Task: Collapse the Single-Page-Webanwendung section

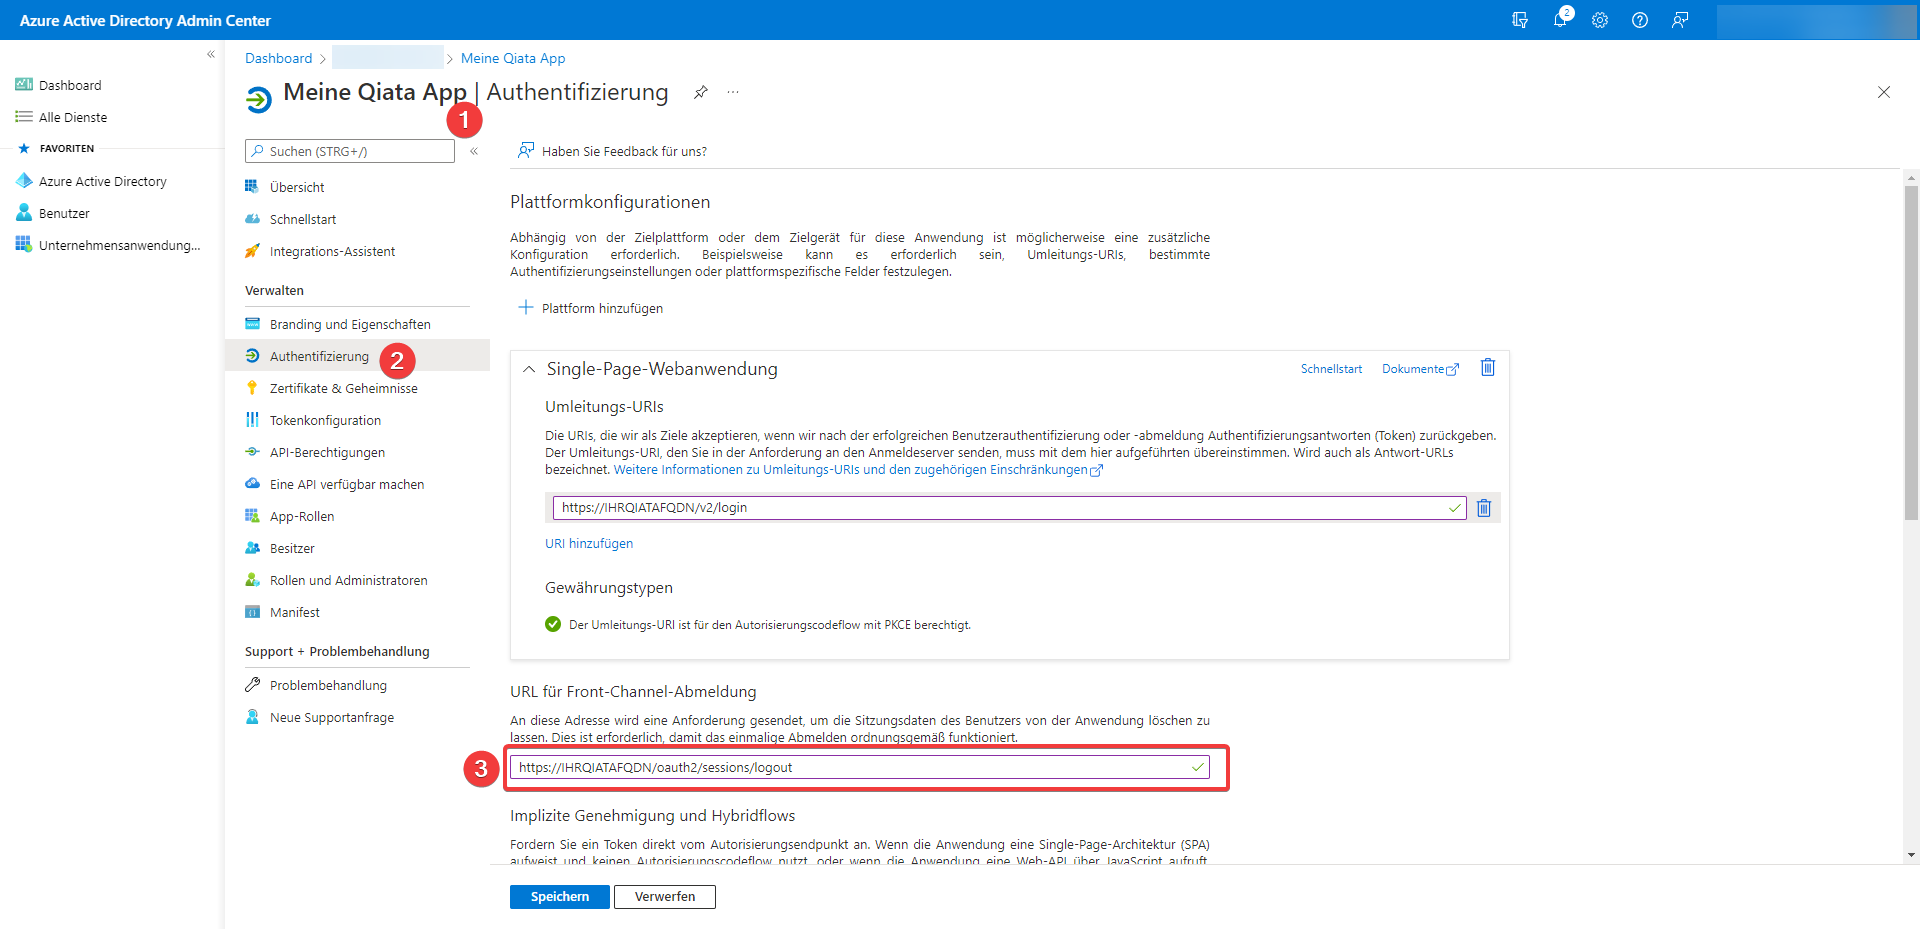Action: click(528, 369)
